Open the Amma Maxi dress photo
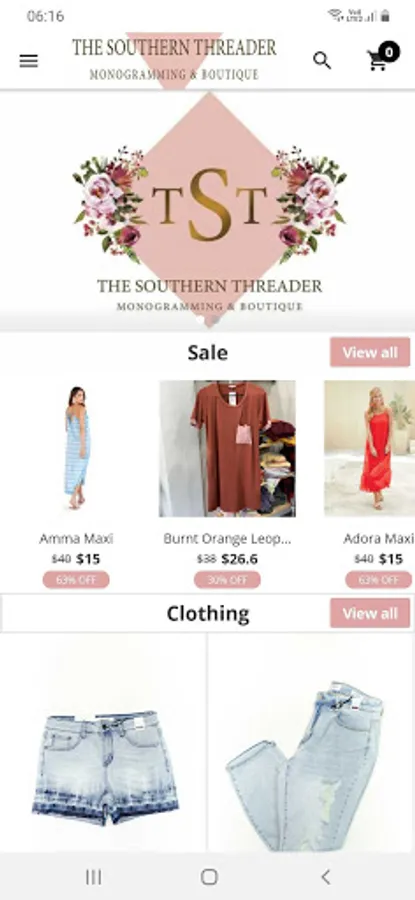Screen dimensions: 415x900 coord(76,448)
